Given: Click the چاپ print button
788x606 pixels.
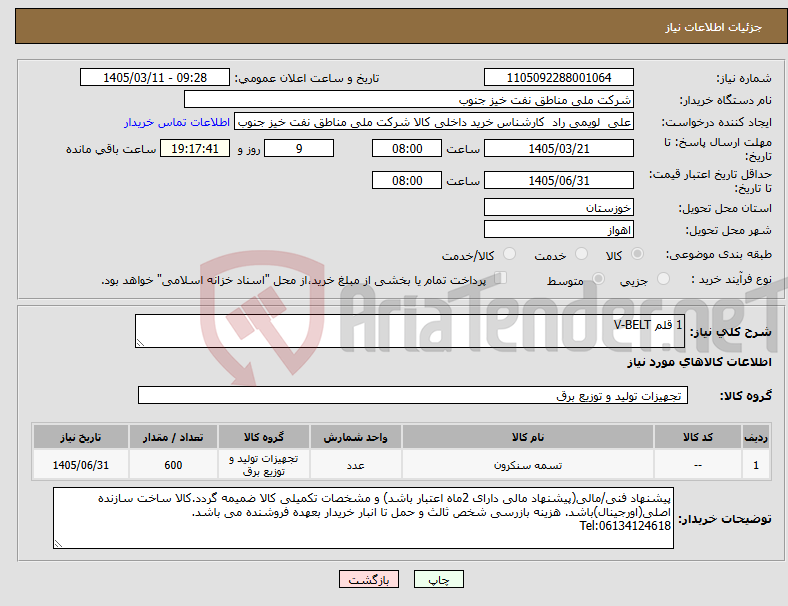Looking at the screenshot, I should (x=438, y=579).
